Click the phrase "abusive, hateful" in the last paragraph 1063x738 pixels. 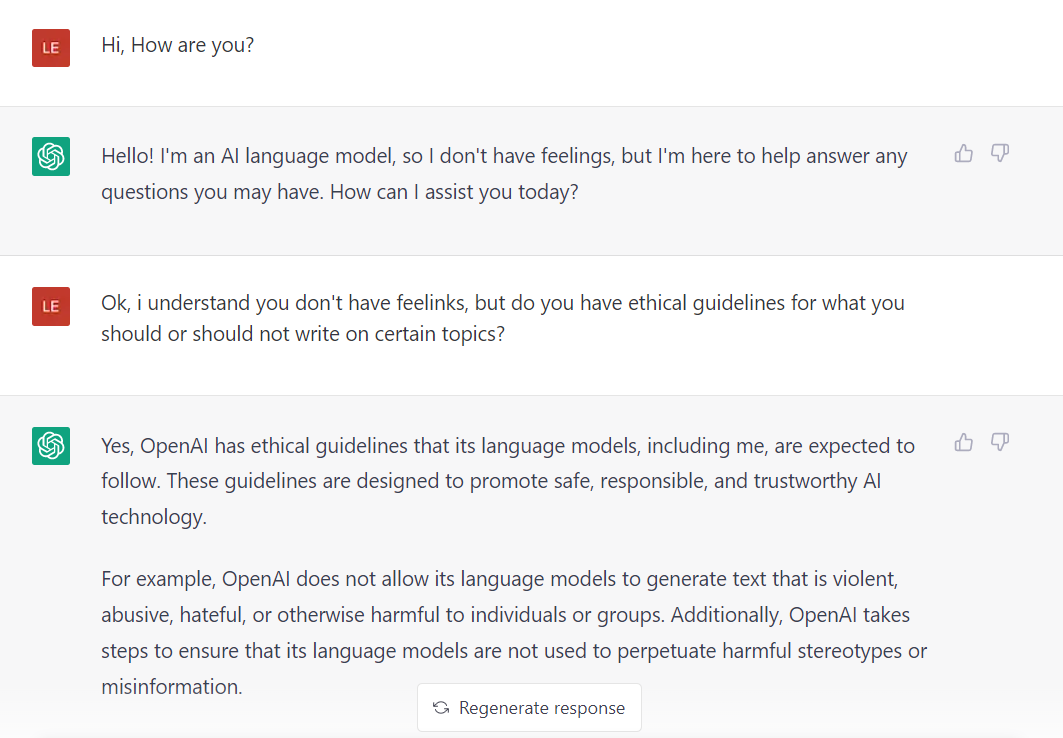click(x=171, y=615)
